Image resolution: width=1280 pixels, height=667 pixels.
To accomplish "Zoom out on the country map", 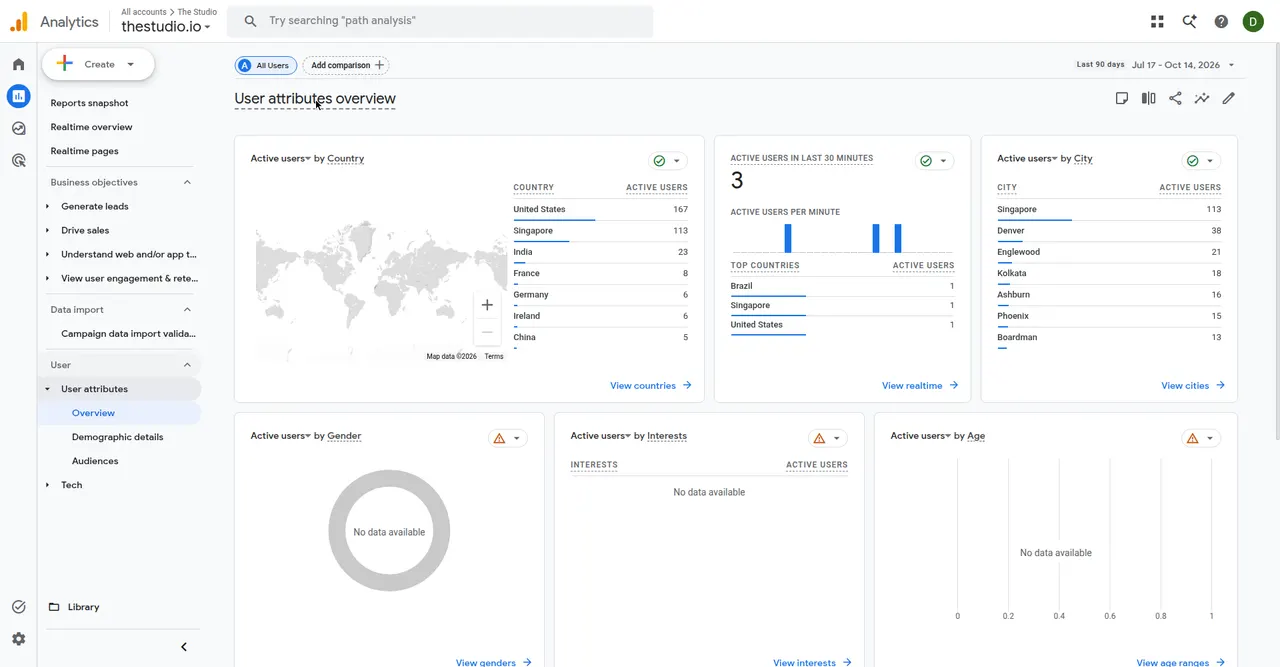I will (487, 332).
